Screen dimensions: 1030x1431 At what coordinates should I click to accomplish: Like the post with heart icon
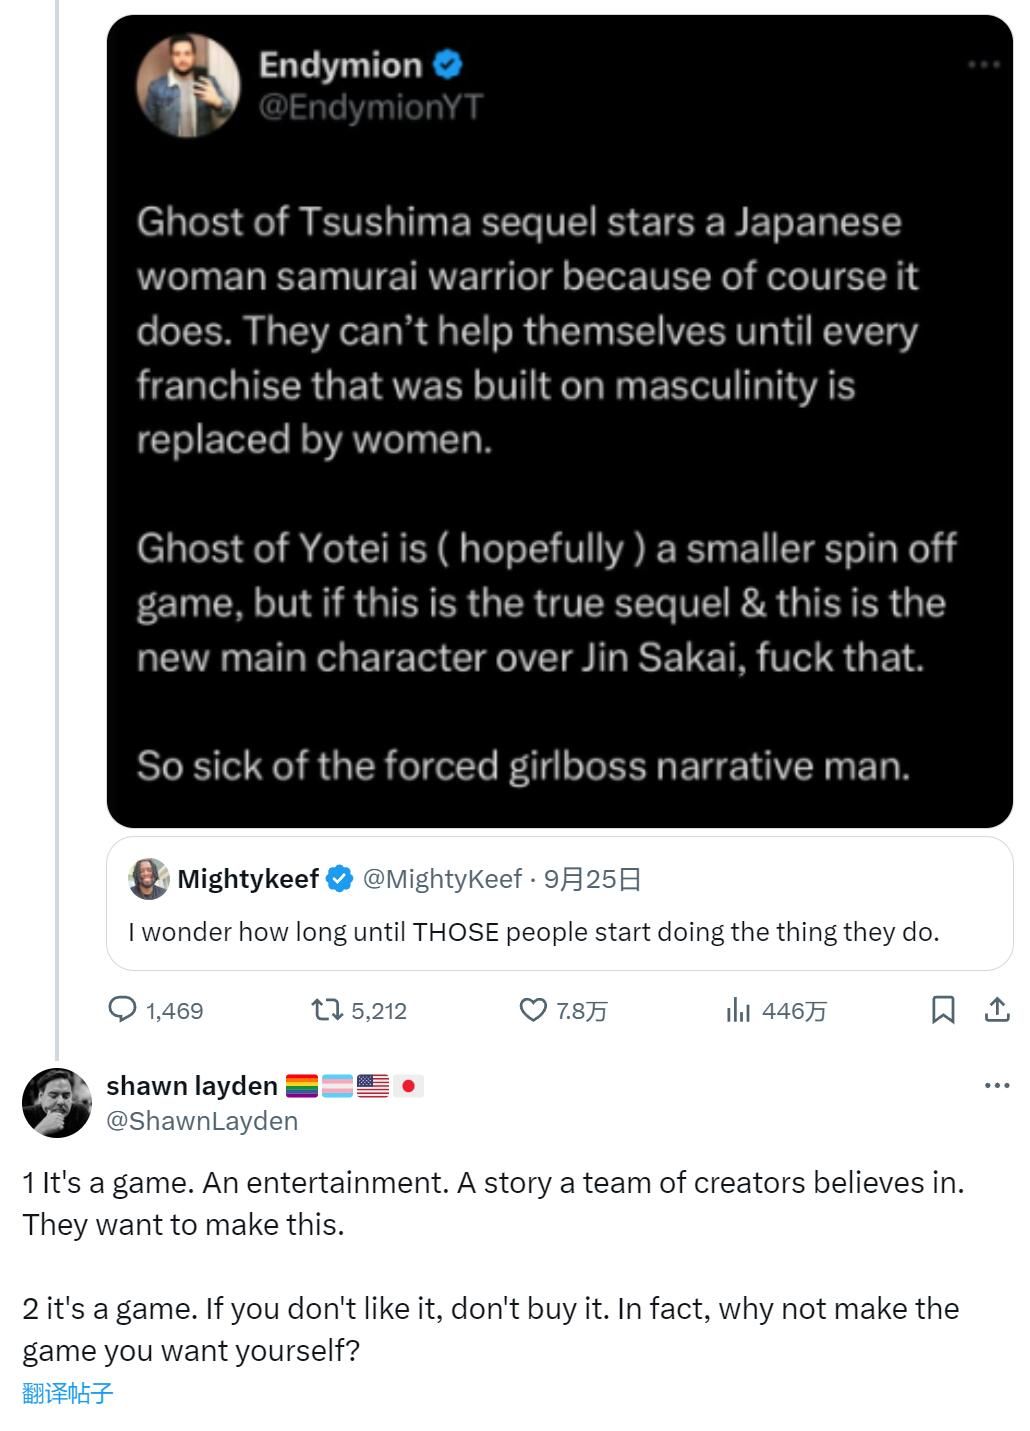coord(533,1010)
